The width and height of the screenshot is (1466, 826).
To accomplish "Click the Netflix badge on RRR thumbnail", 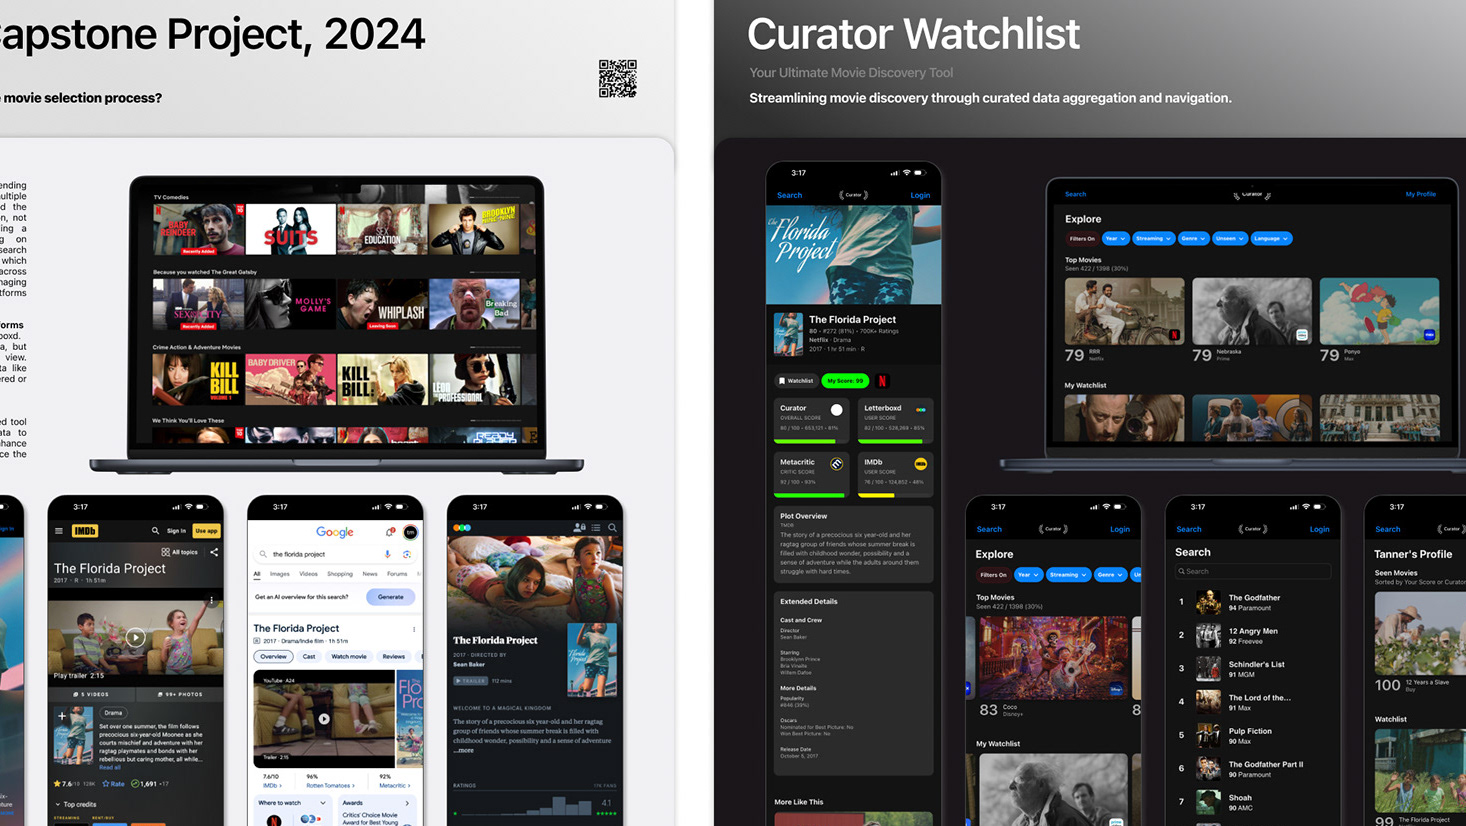I will (x=1174, y=335).
